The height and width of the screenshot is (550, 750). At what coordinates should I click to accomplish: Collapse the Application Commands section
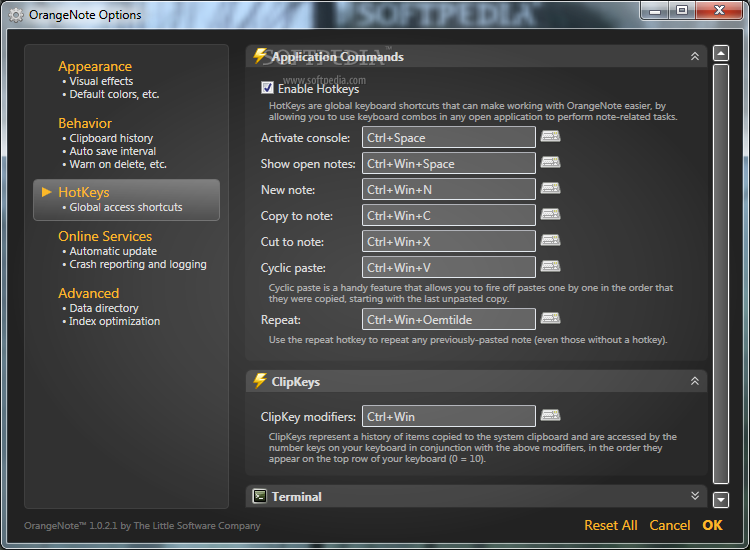pyautogui.click(x=695, y=56)
